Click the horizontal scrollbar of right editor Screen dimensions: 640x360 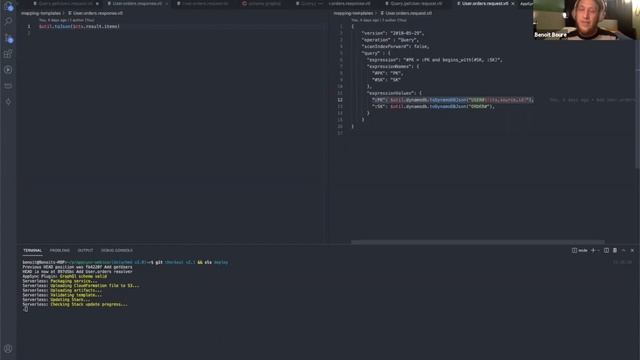click(478, 242)
